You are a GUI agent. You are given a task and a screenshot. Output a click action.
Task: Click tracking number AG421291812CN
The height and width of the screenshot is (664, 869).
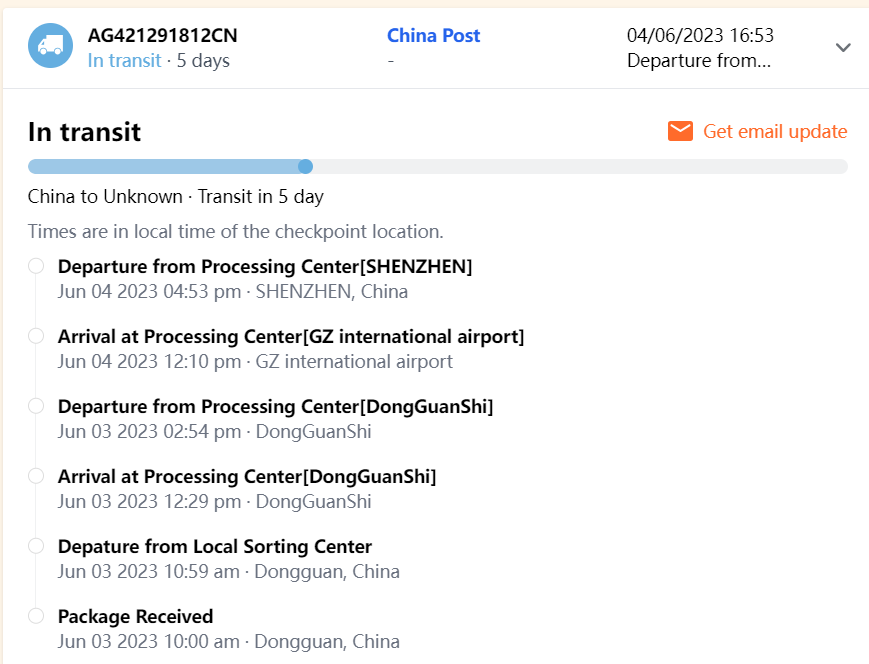point(163,36)
